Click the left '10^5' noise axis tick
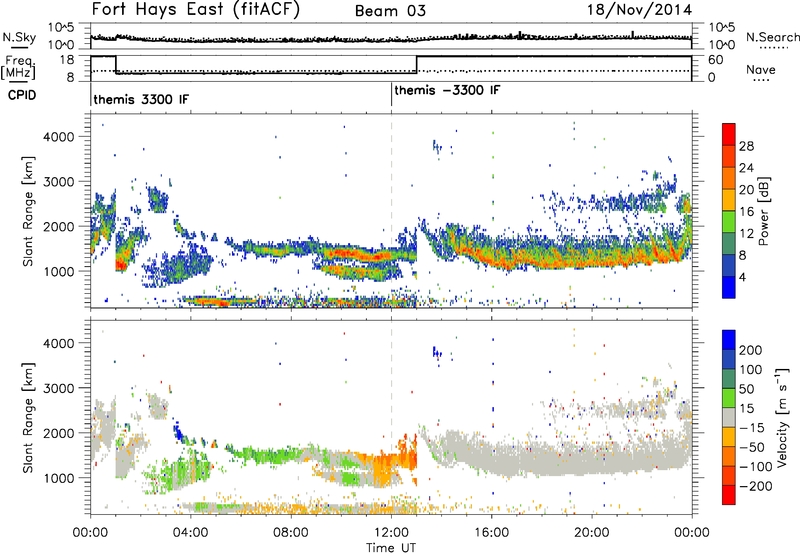 point(61,27)
